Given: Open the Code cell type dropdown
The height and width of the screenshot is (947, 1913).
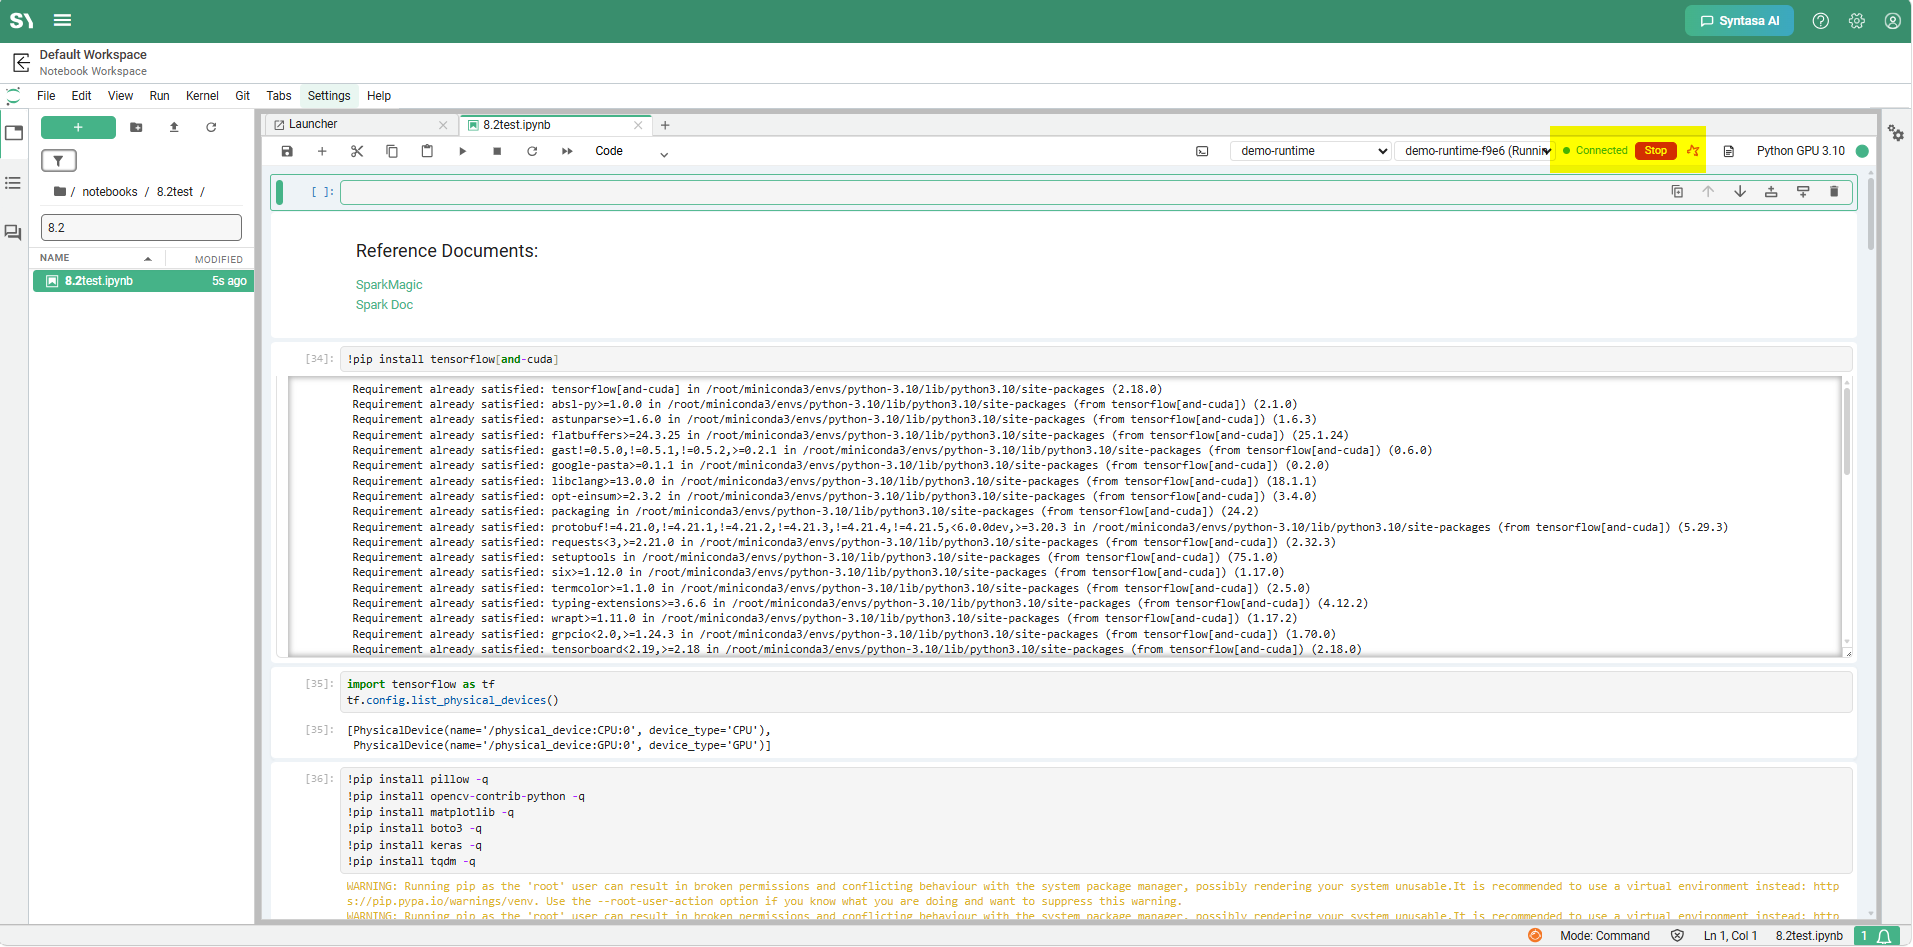Looking at the screenshot, I should pyautogui.click(x=631, y=151).
